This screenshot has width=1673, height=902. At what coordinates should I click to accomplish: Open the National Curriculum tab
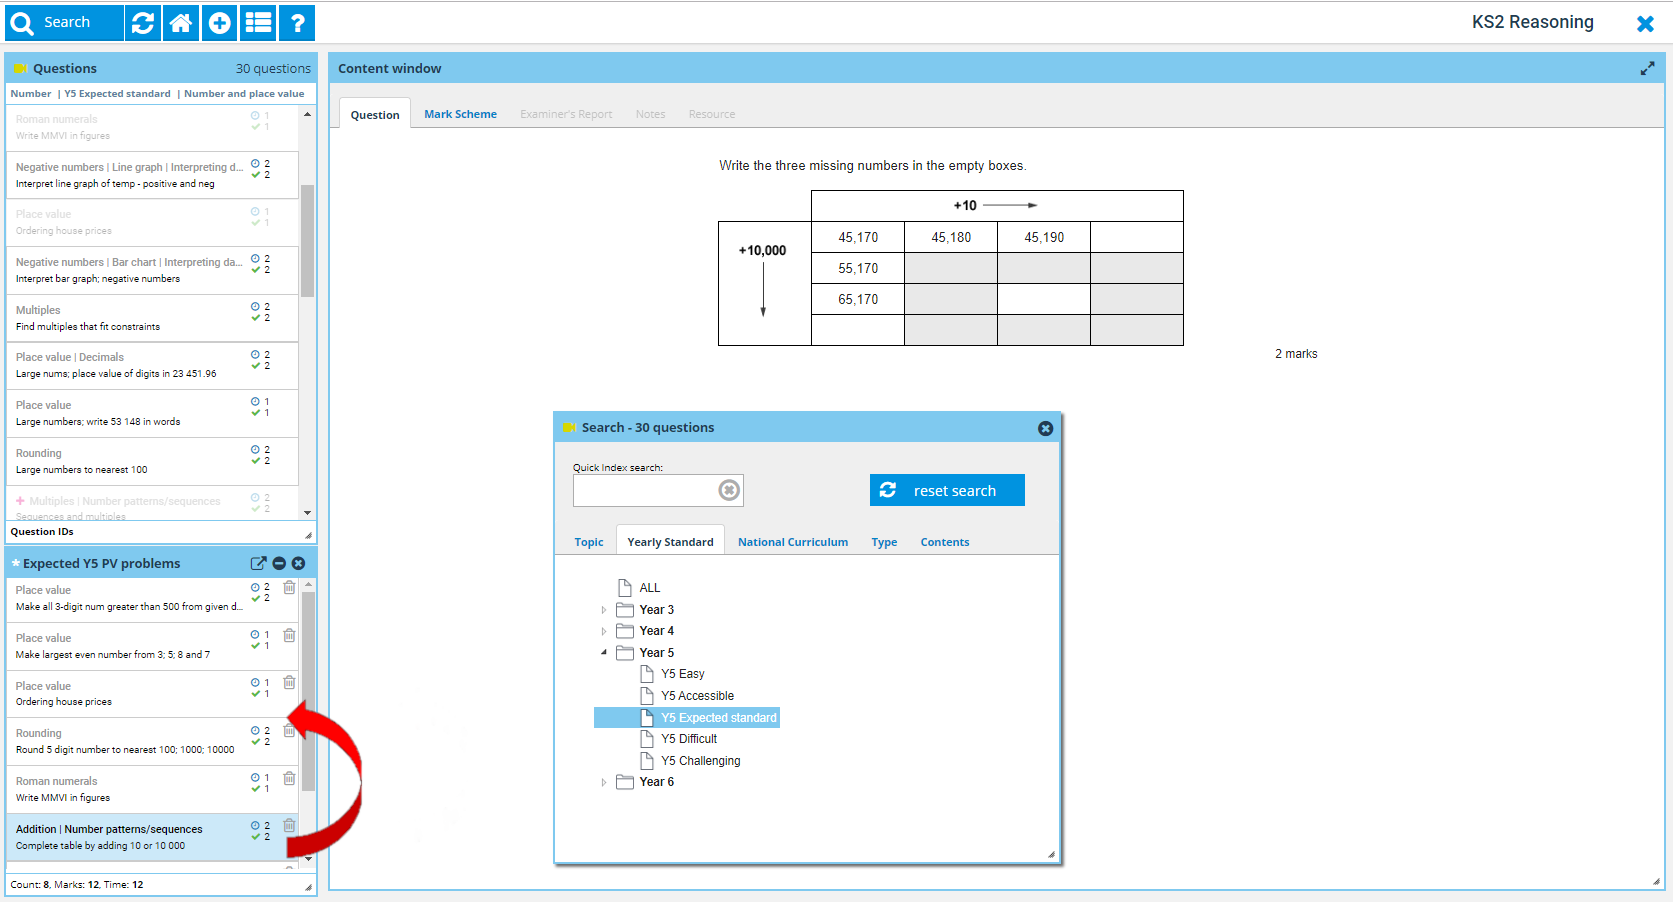[x=792, y=542]
